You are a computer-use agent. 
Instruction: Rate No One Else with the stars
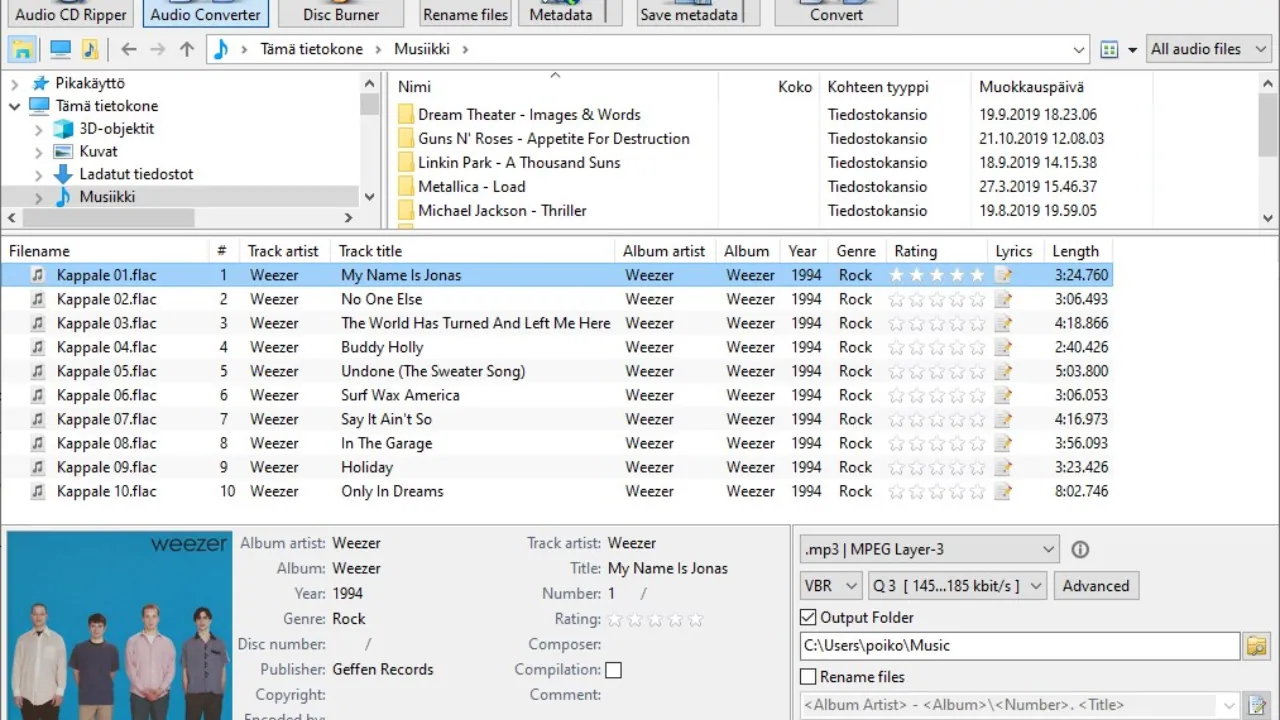point(937,299)
